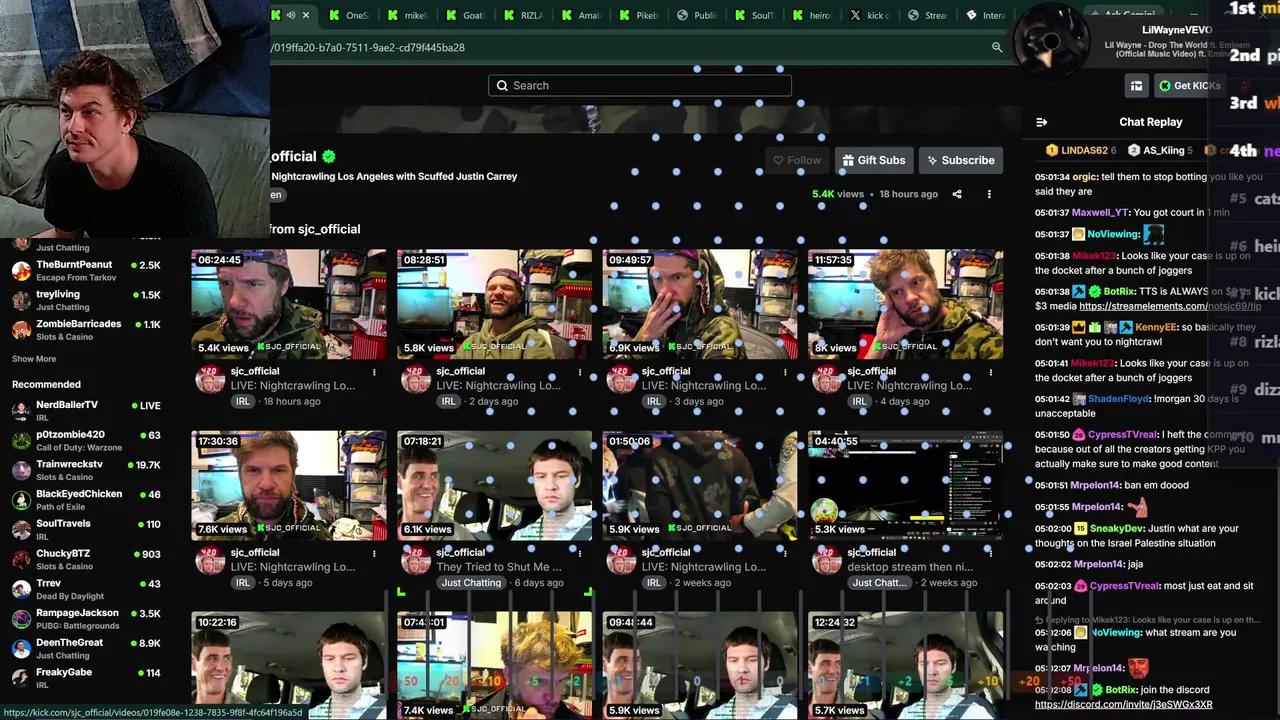
Task: Focus the Kick Search field
Action: (x=640, y=85)
